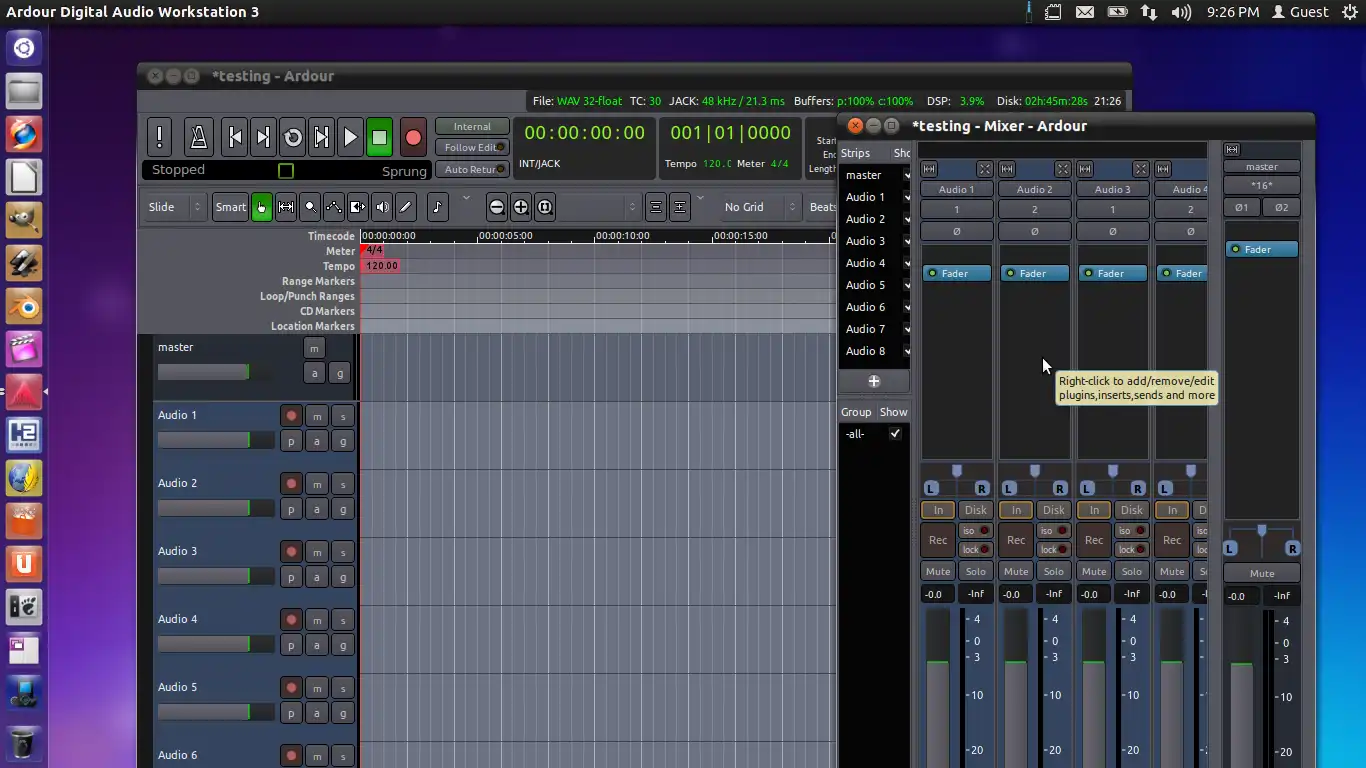Viewport: 1366px width, 768px height.
Task: Click the Audio 3 track fader slider
Action: pyautogui.click(x=215, y=577)
